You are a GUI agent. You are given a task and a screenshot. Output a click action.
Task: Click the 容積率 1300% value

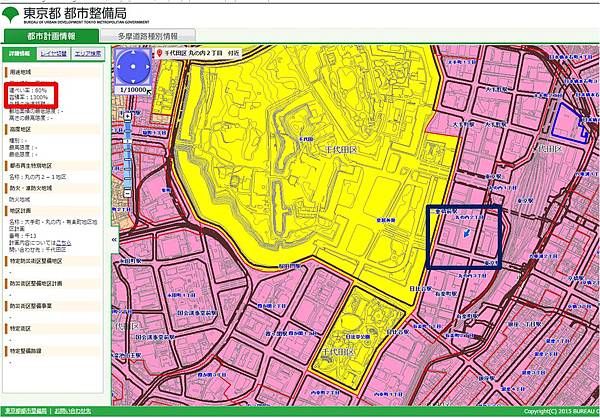[29, 98]
